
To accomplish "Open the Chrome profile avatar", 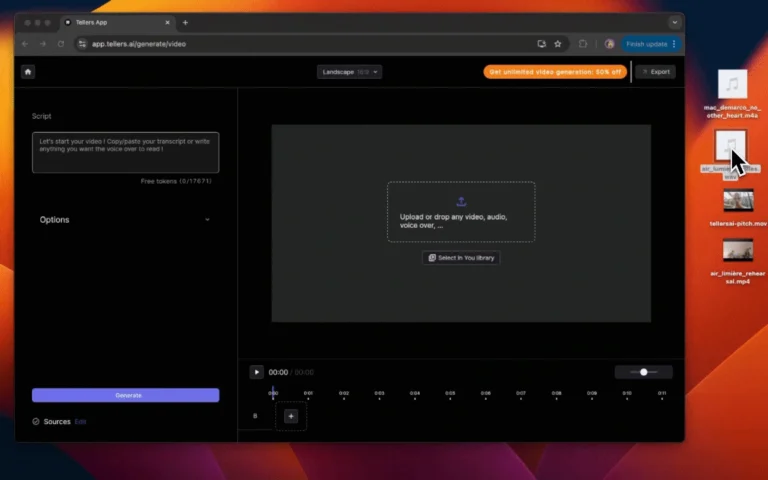I will pyautogui.click(x=610, y=44).
